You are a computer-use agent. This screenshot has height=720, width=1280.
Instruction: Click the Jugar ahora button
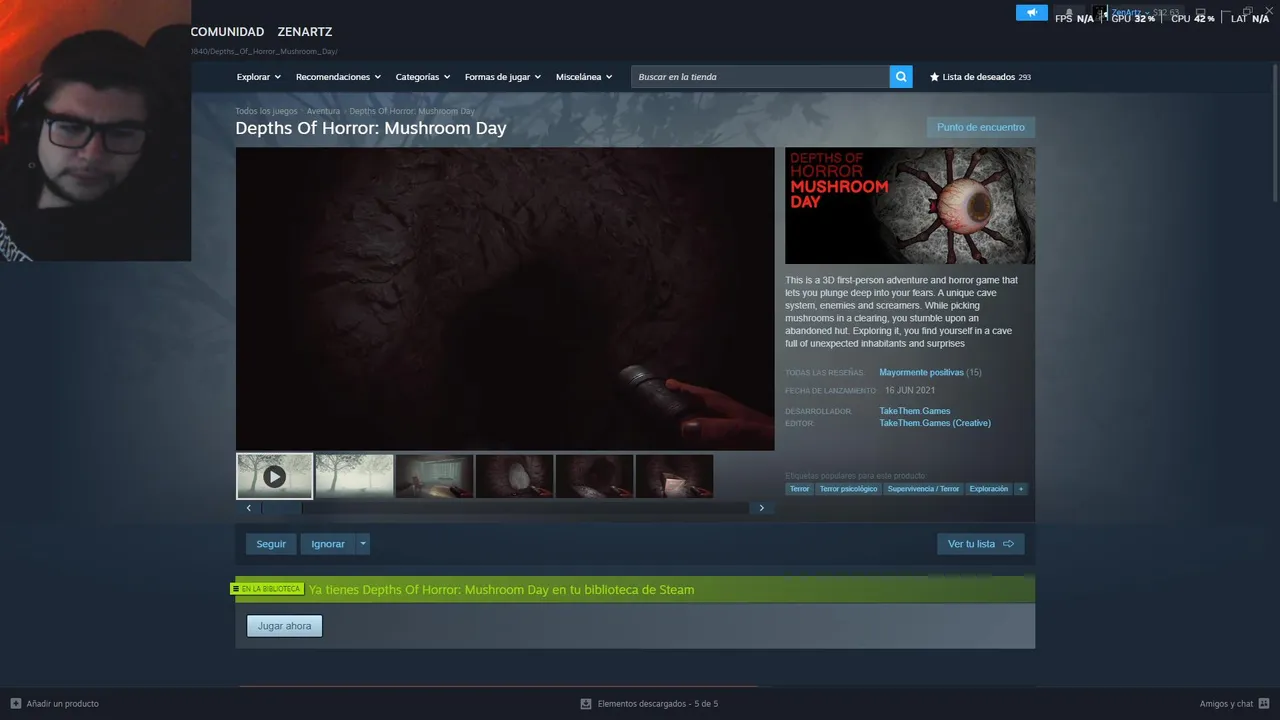tap(285, 626)
